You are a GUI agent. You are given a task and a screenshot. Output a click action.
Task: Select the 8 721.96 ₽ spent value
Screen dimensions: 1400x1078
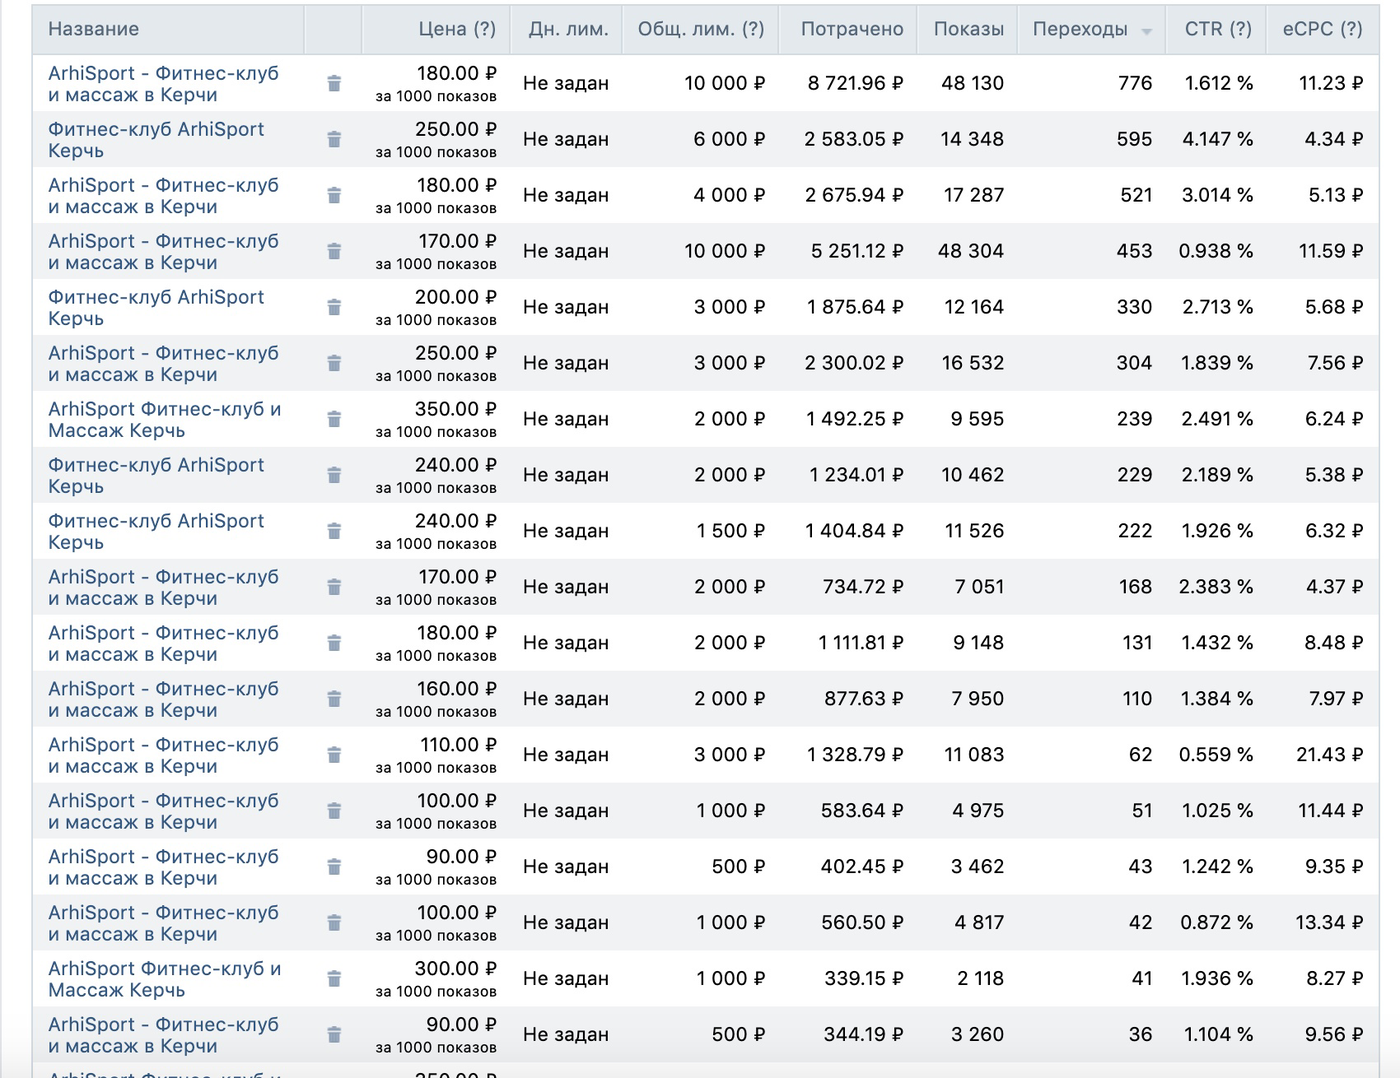click(x=856, y=84)
